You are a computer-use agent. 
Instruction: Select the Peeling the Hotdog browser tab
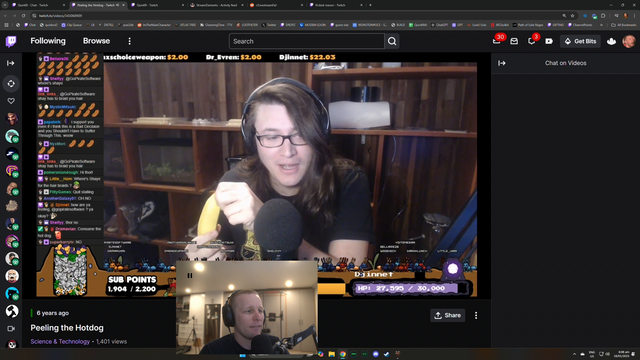(x=98, y=5)
